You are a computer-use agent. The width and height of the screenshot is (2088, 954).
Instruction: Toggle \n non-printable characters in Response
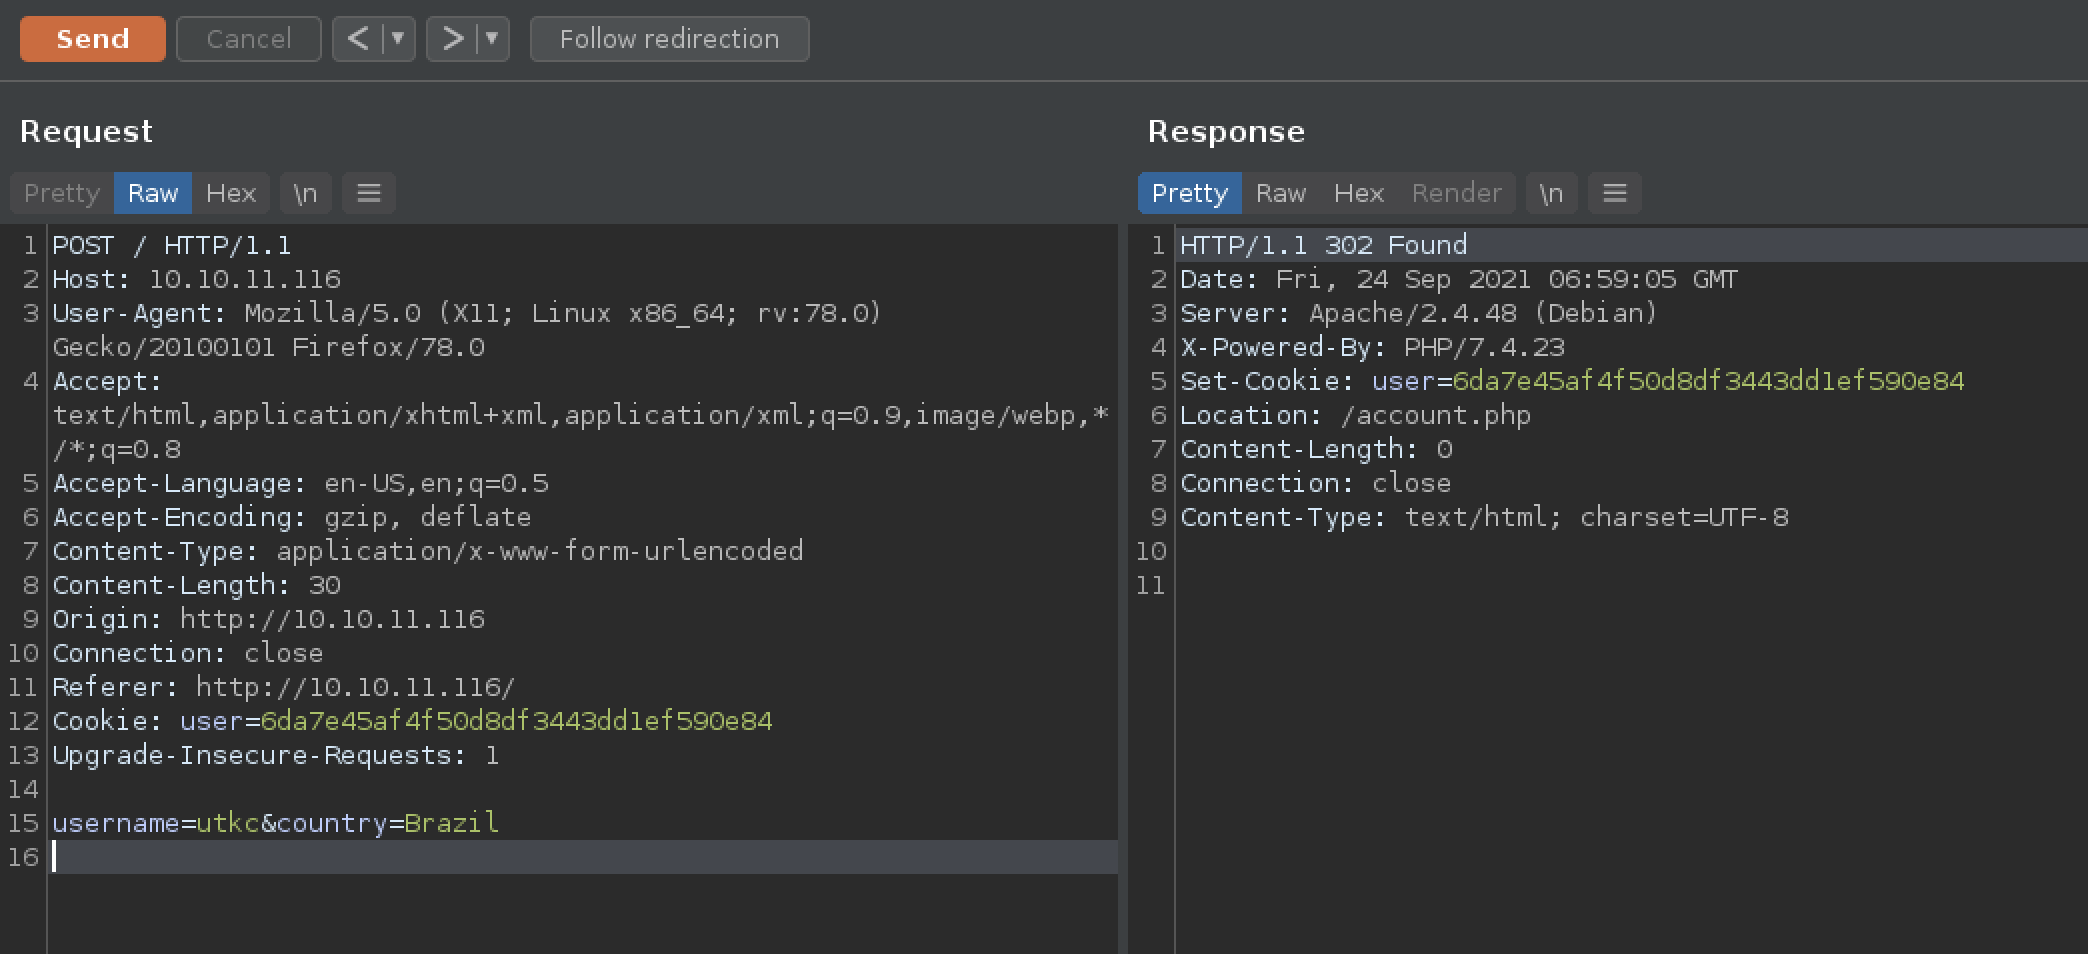[x=1550, y=193]
